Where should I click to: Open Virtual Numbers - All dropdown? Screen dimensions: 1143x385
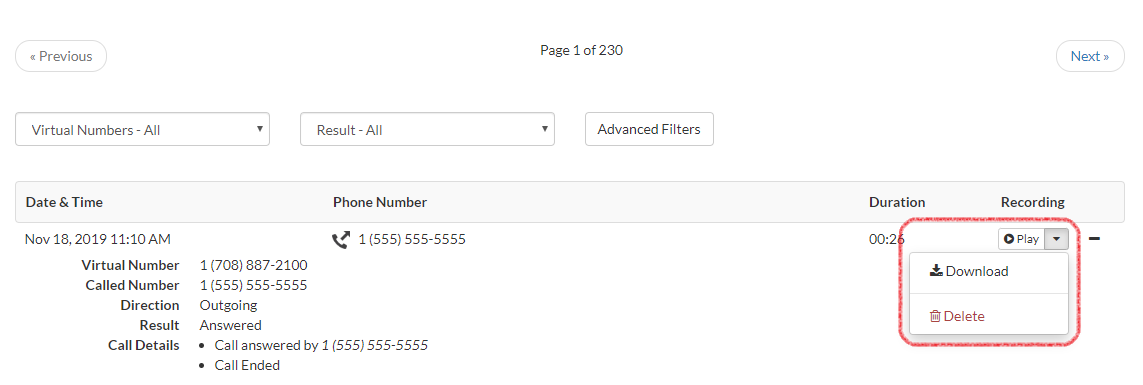pyautogui.click(x=142, y=129)
